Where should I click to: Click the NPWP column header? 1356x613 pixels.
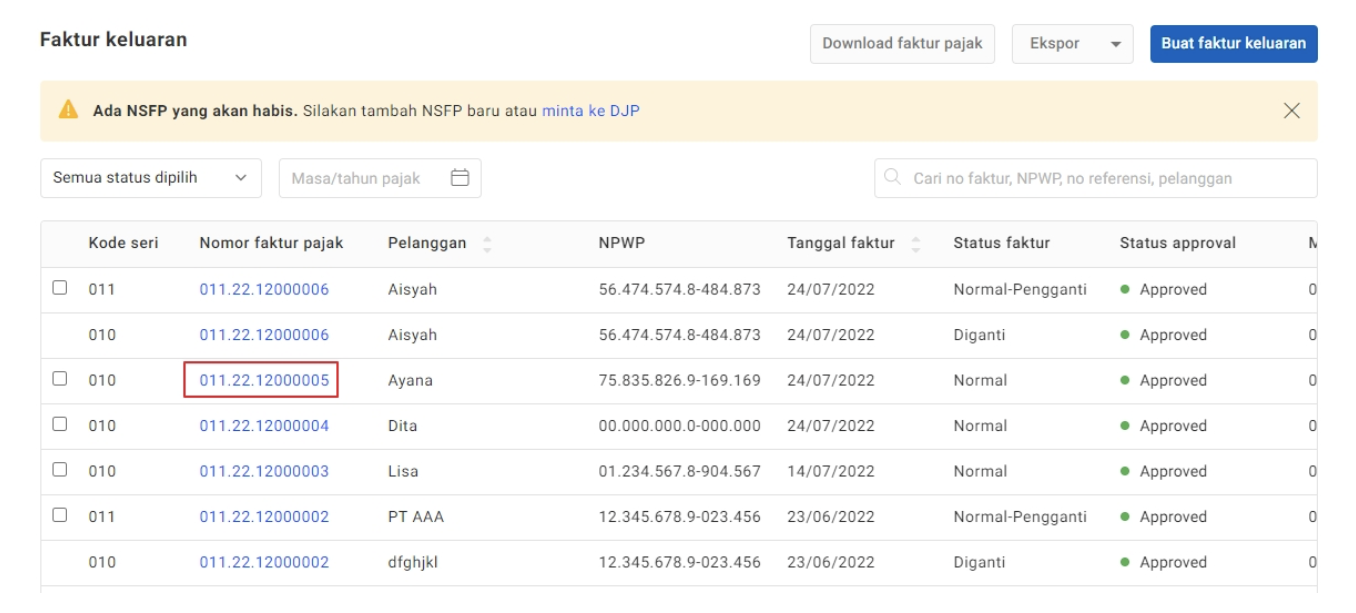(x=621, y=243)
